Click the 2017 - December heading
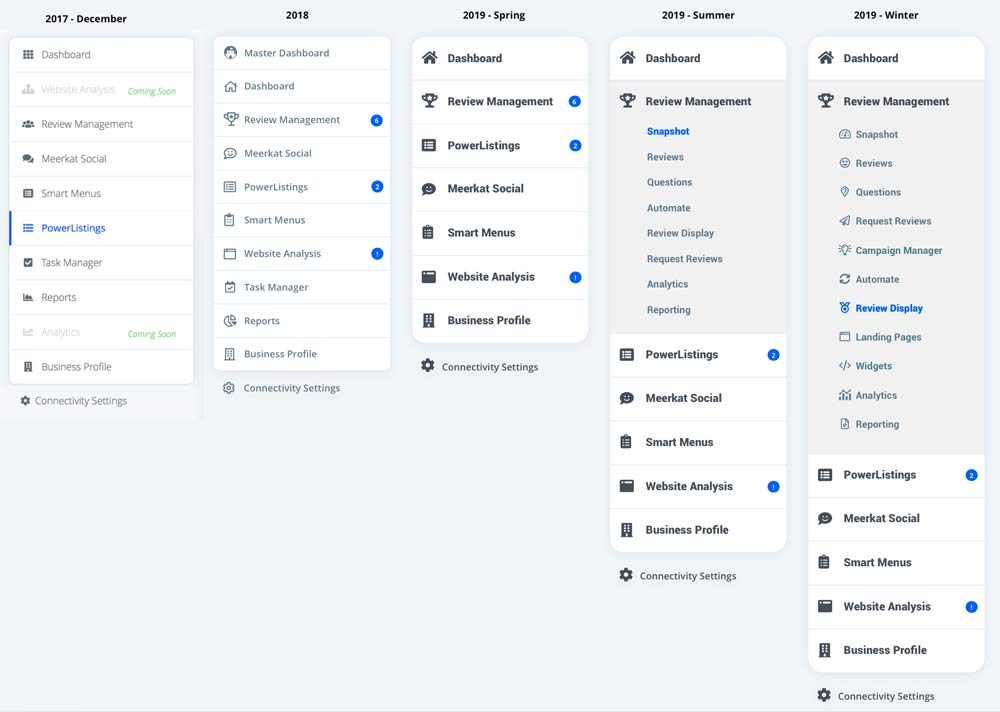 (86, 19)
